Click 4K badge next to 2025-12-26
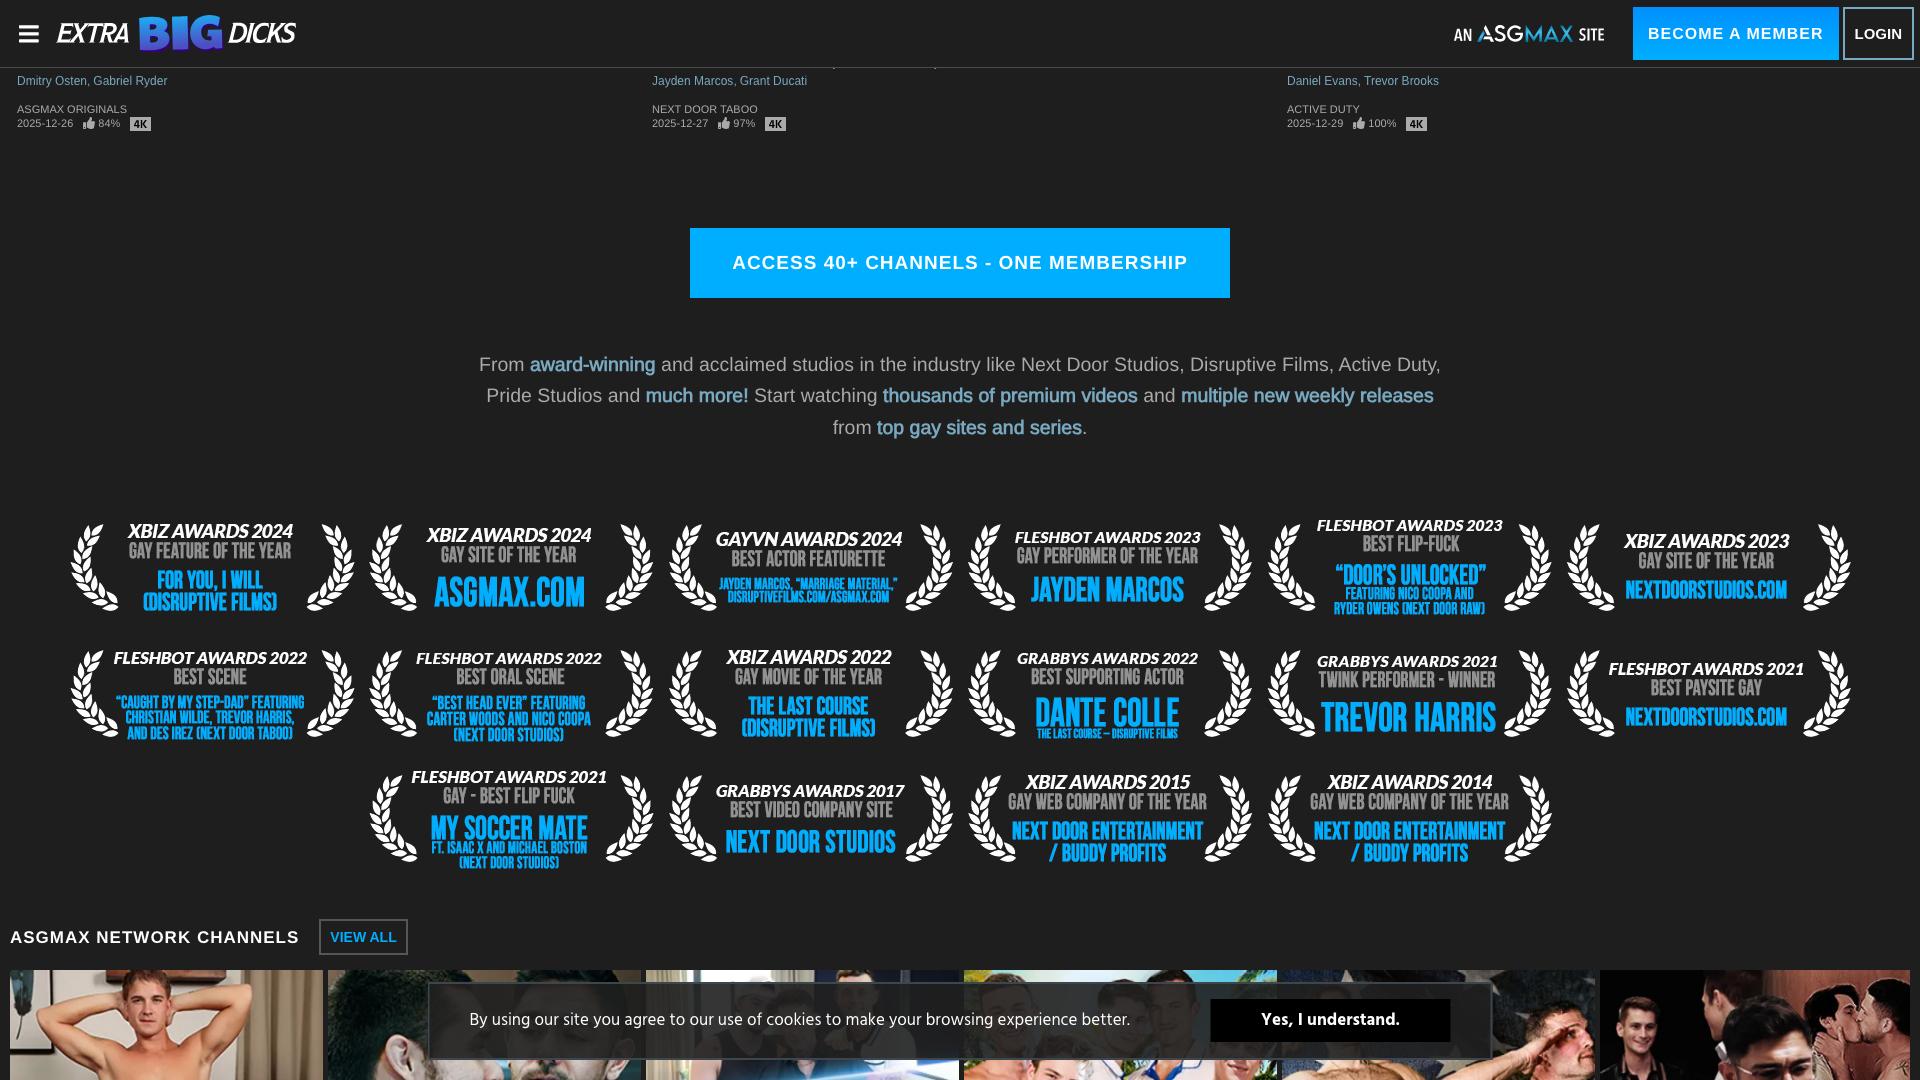Screen dimensions: 1920x1080 (140, 124)
